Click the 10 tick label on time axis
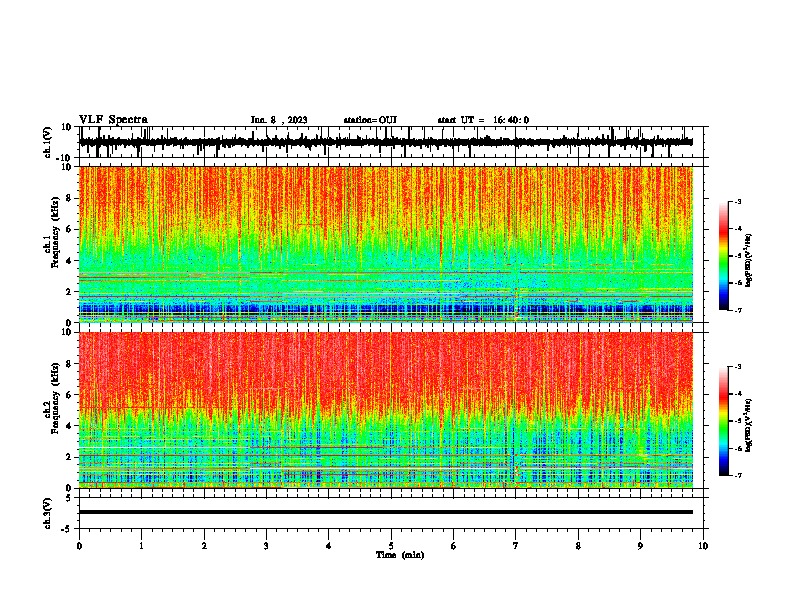 [703, 546]
